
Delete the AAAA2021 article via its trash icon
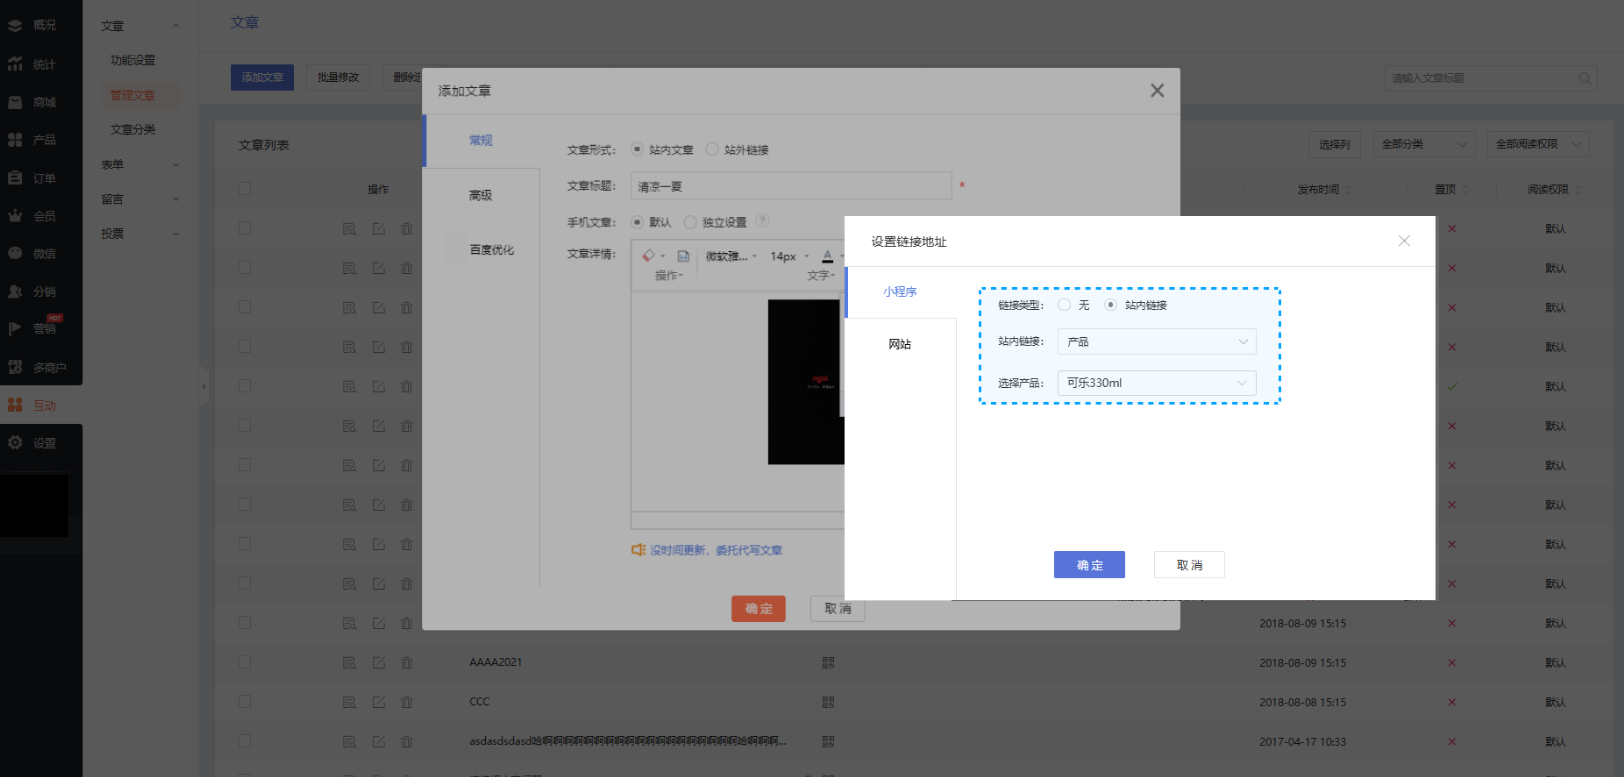(x=406, y=663)
